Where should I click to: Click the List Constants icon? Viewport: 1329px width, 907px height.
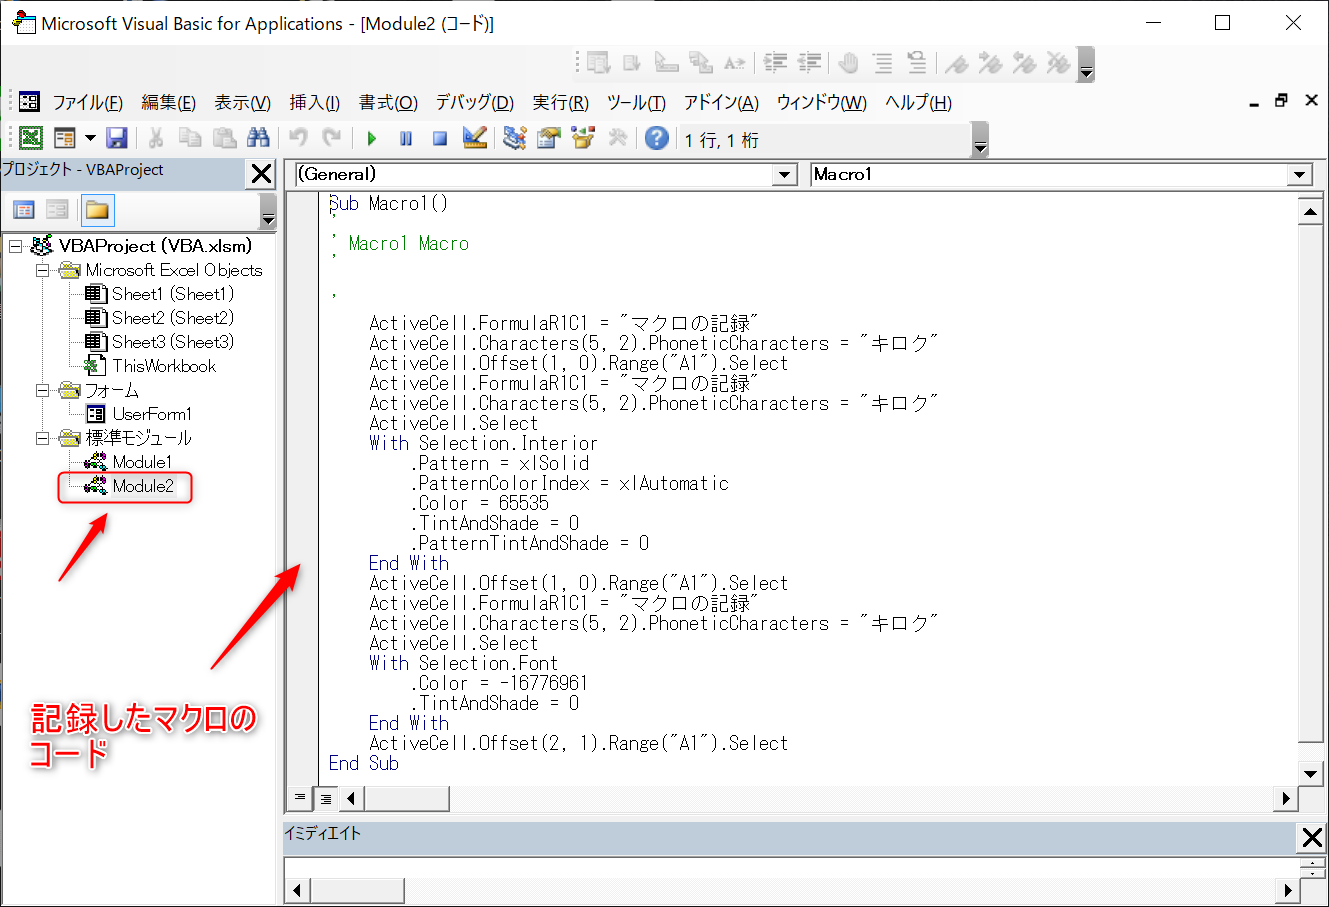tap(633, 63)
